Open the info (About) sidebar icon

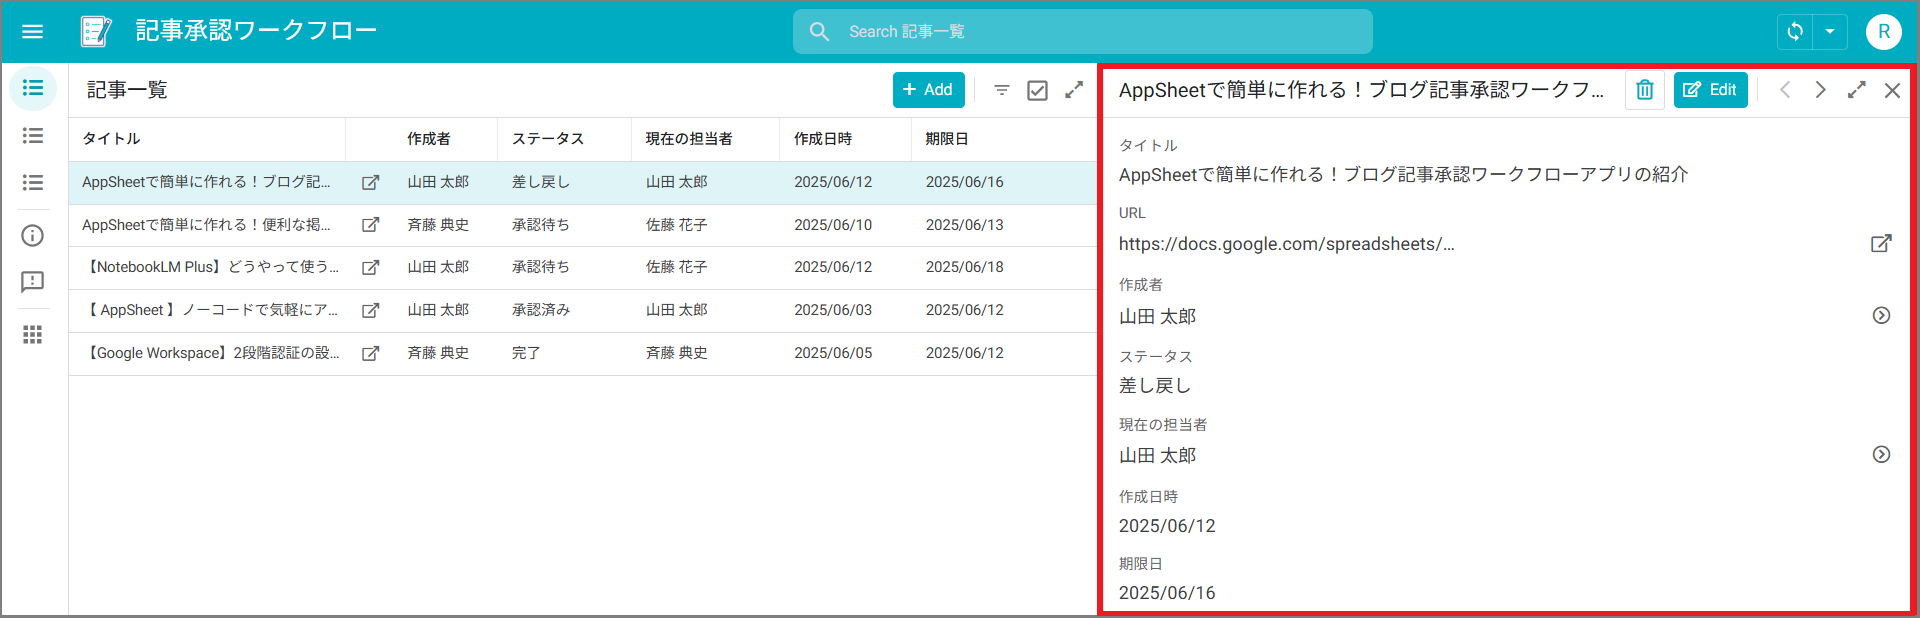point(33,235)
